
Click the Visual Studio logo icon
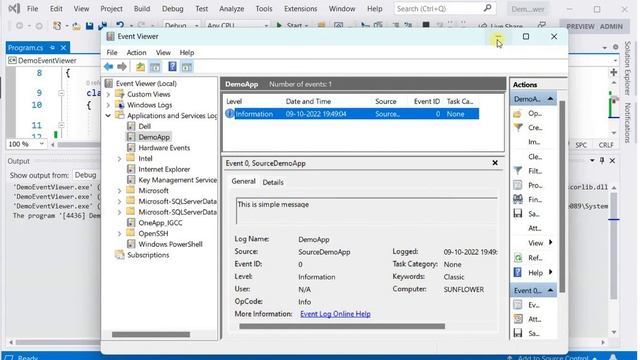coord(14,9)
